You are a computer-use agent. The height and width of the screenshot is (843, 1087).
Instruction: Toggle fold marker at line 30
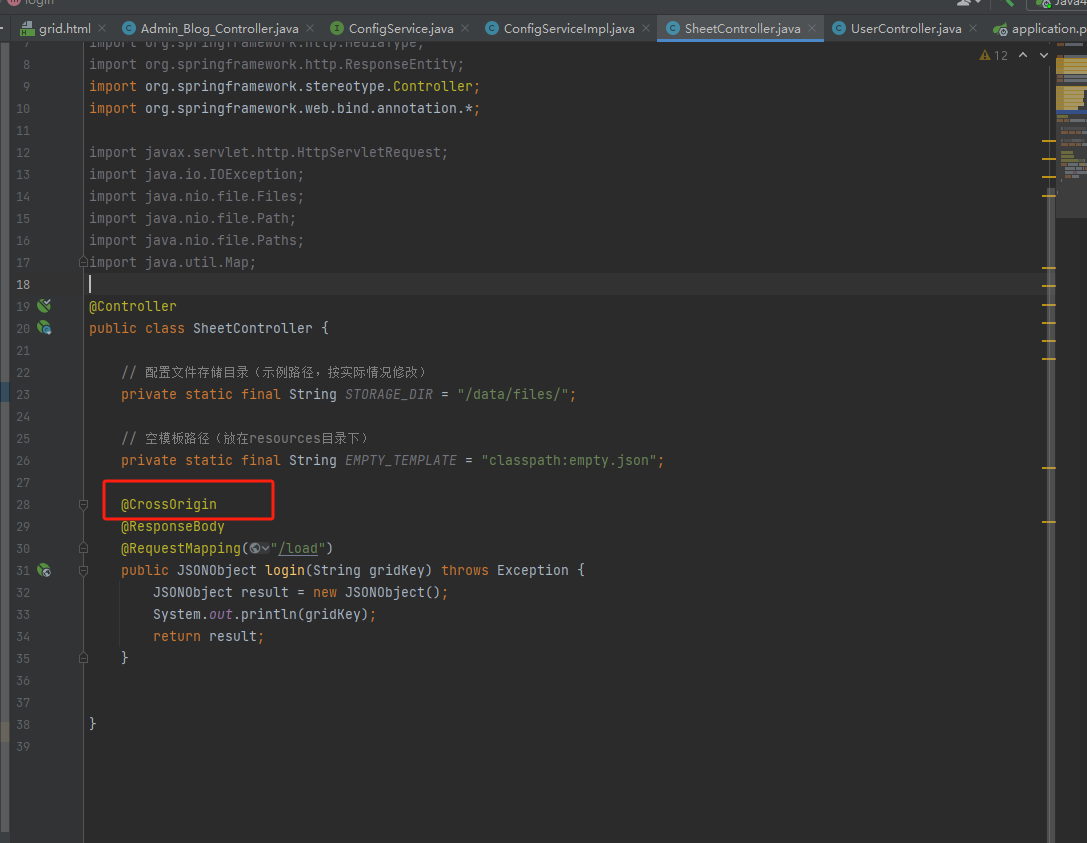coord(83,548)
